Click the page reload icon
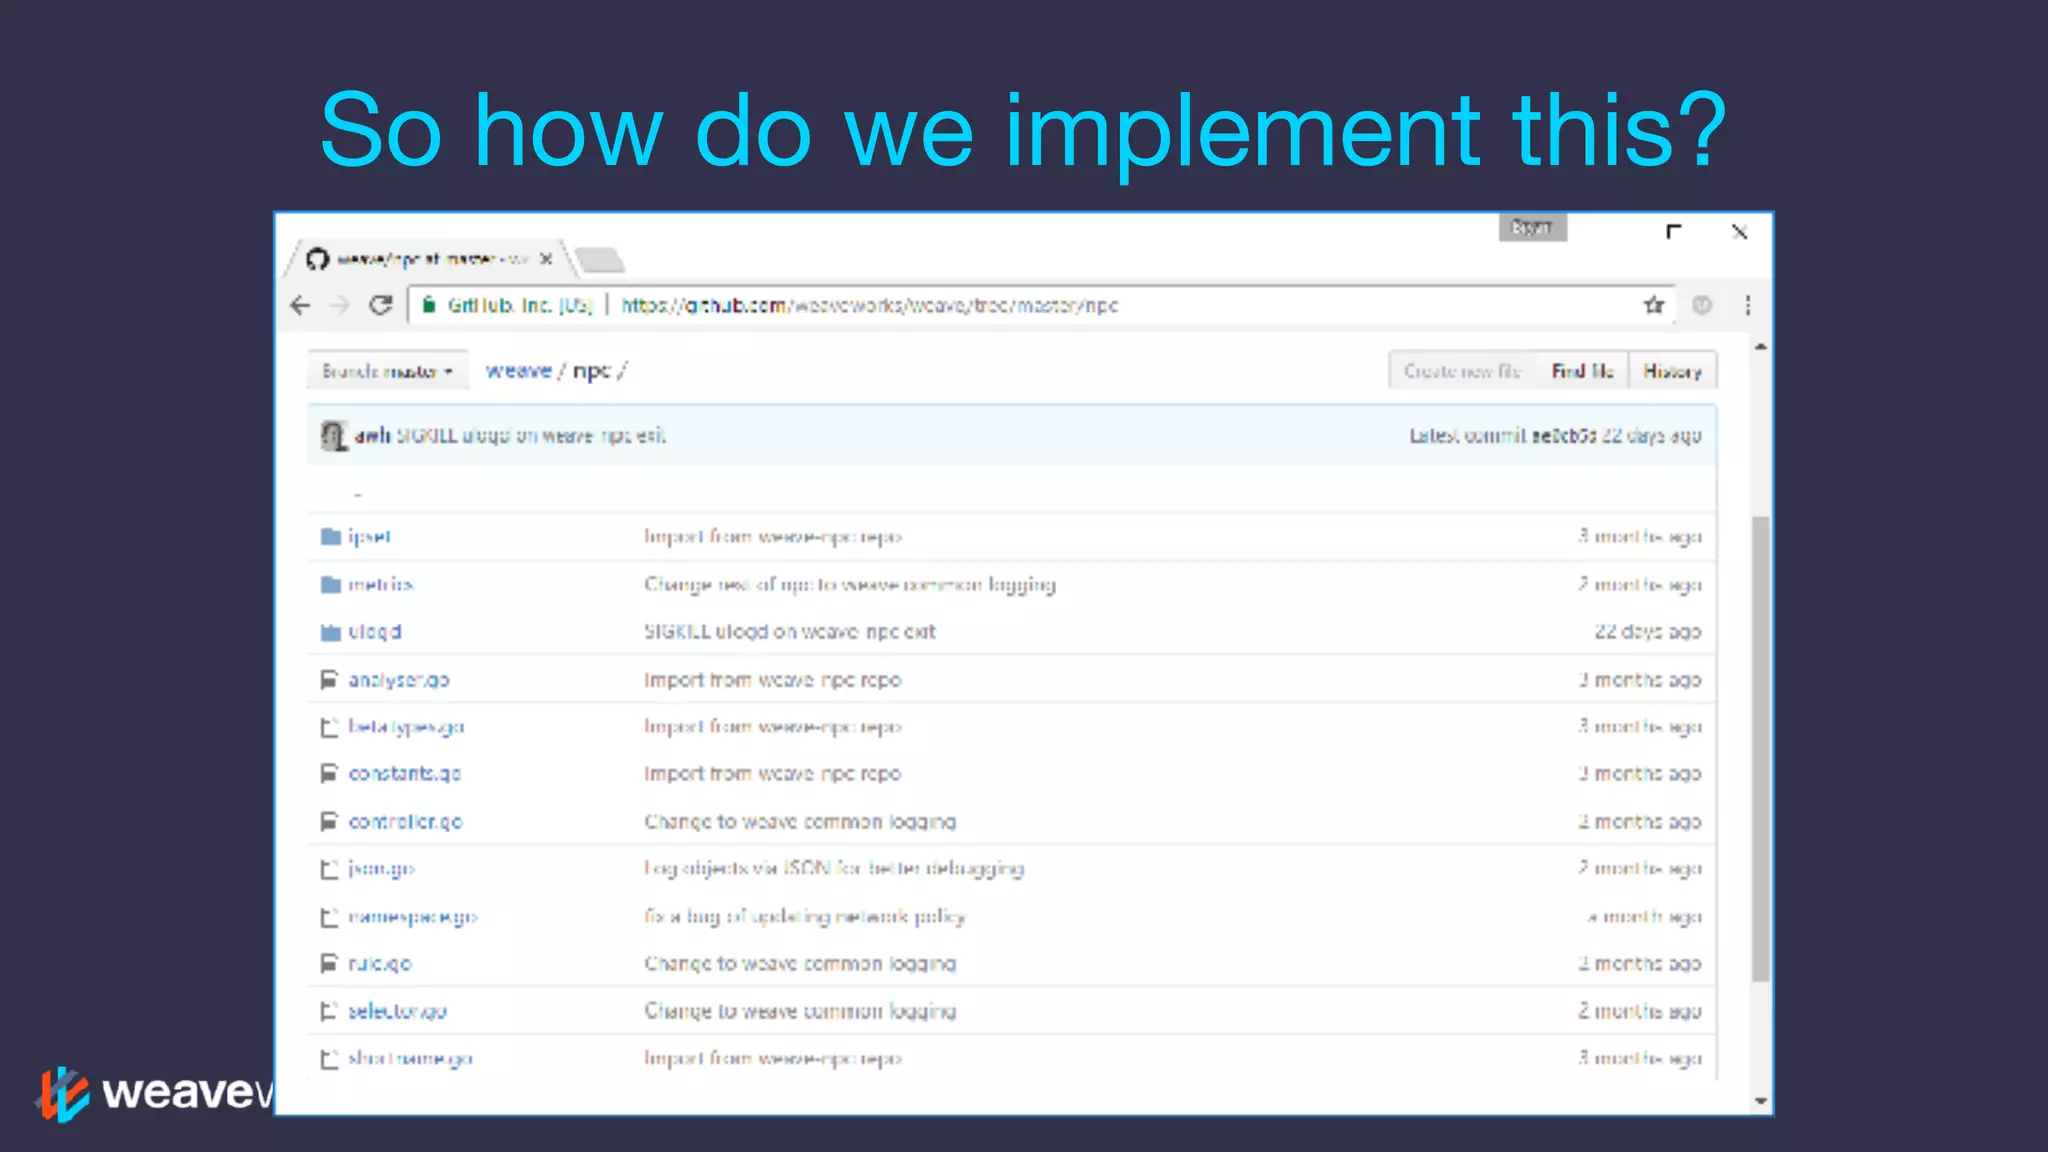The height and width of the screenshot is (1152, 2048). [380, 305]
